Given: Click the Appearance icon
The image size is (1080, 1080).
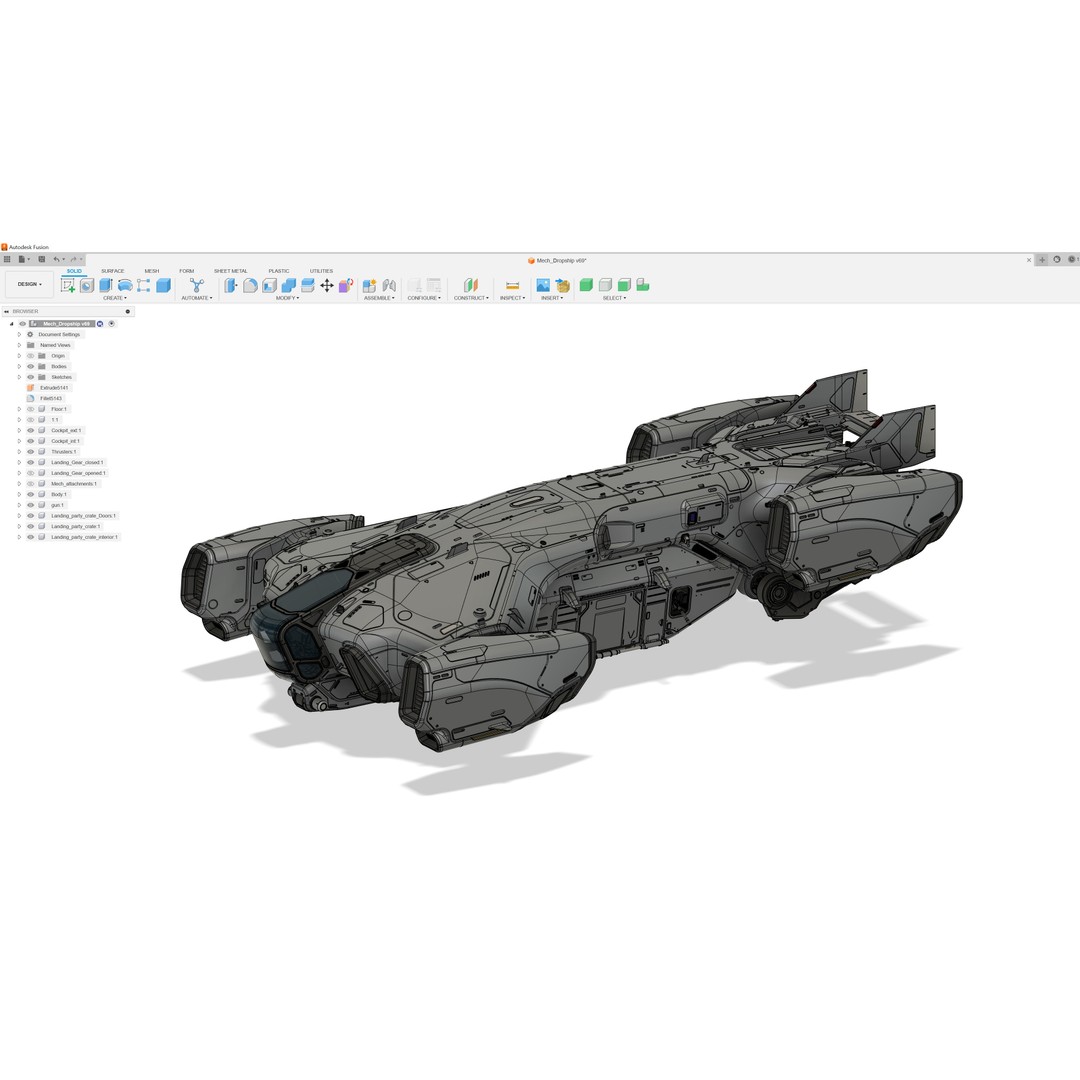Looking at the screenshot, I should click(x=346, y=285).
